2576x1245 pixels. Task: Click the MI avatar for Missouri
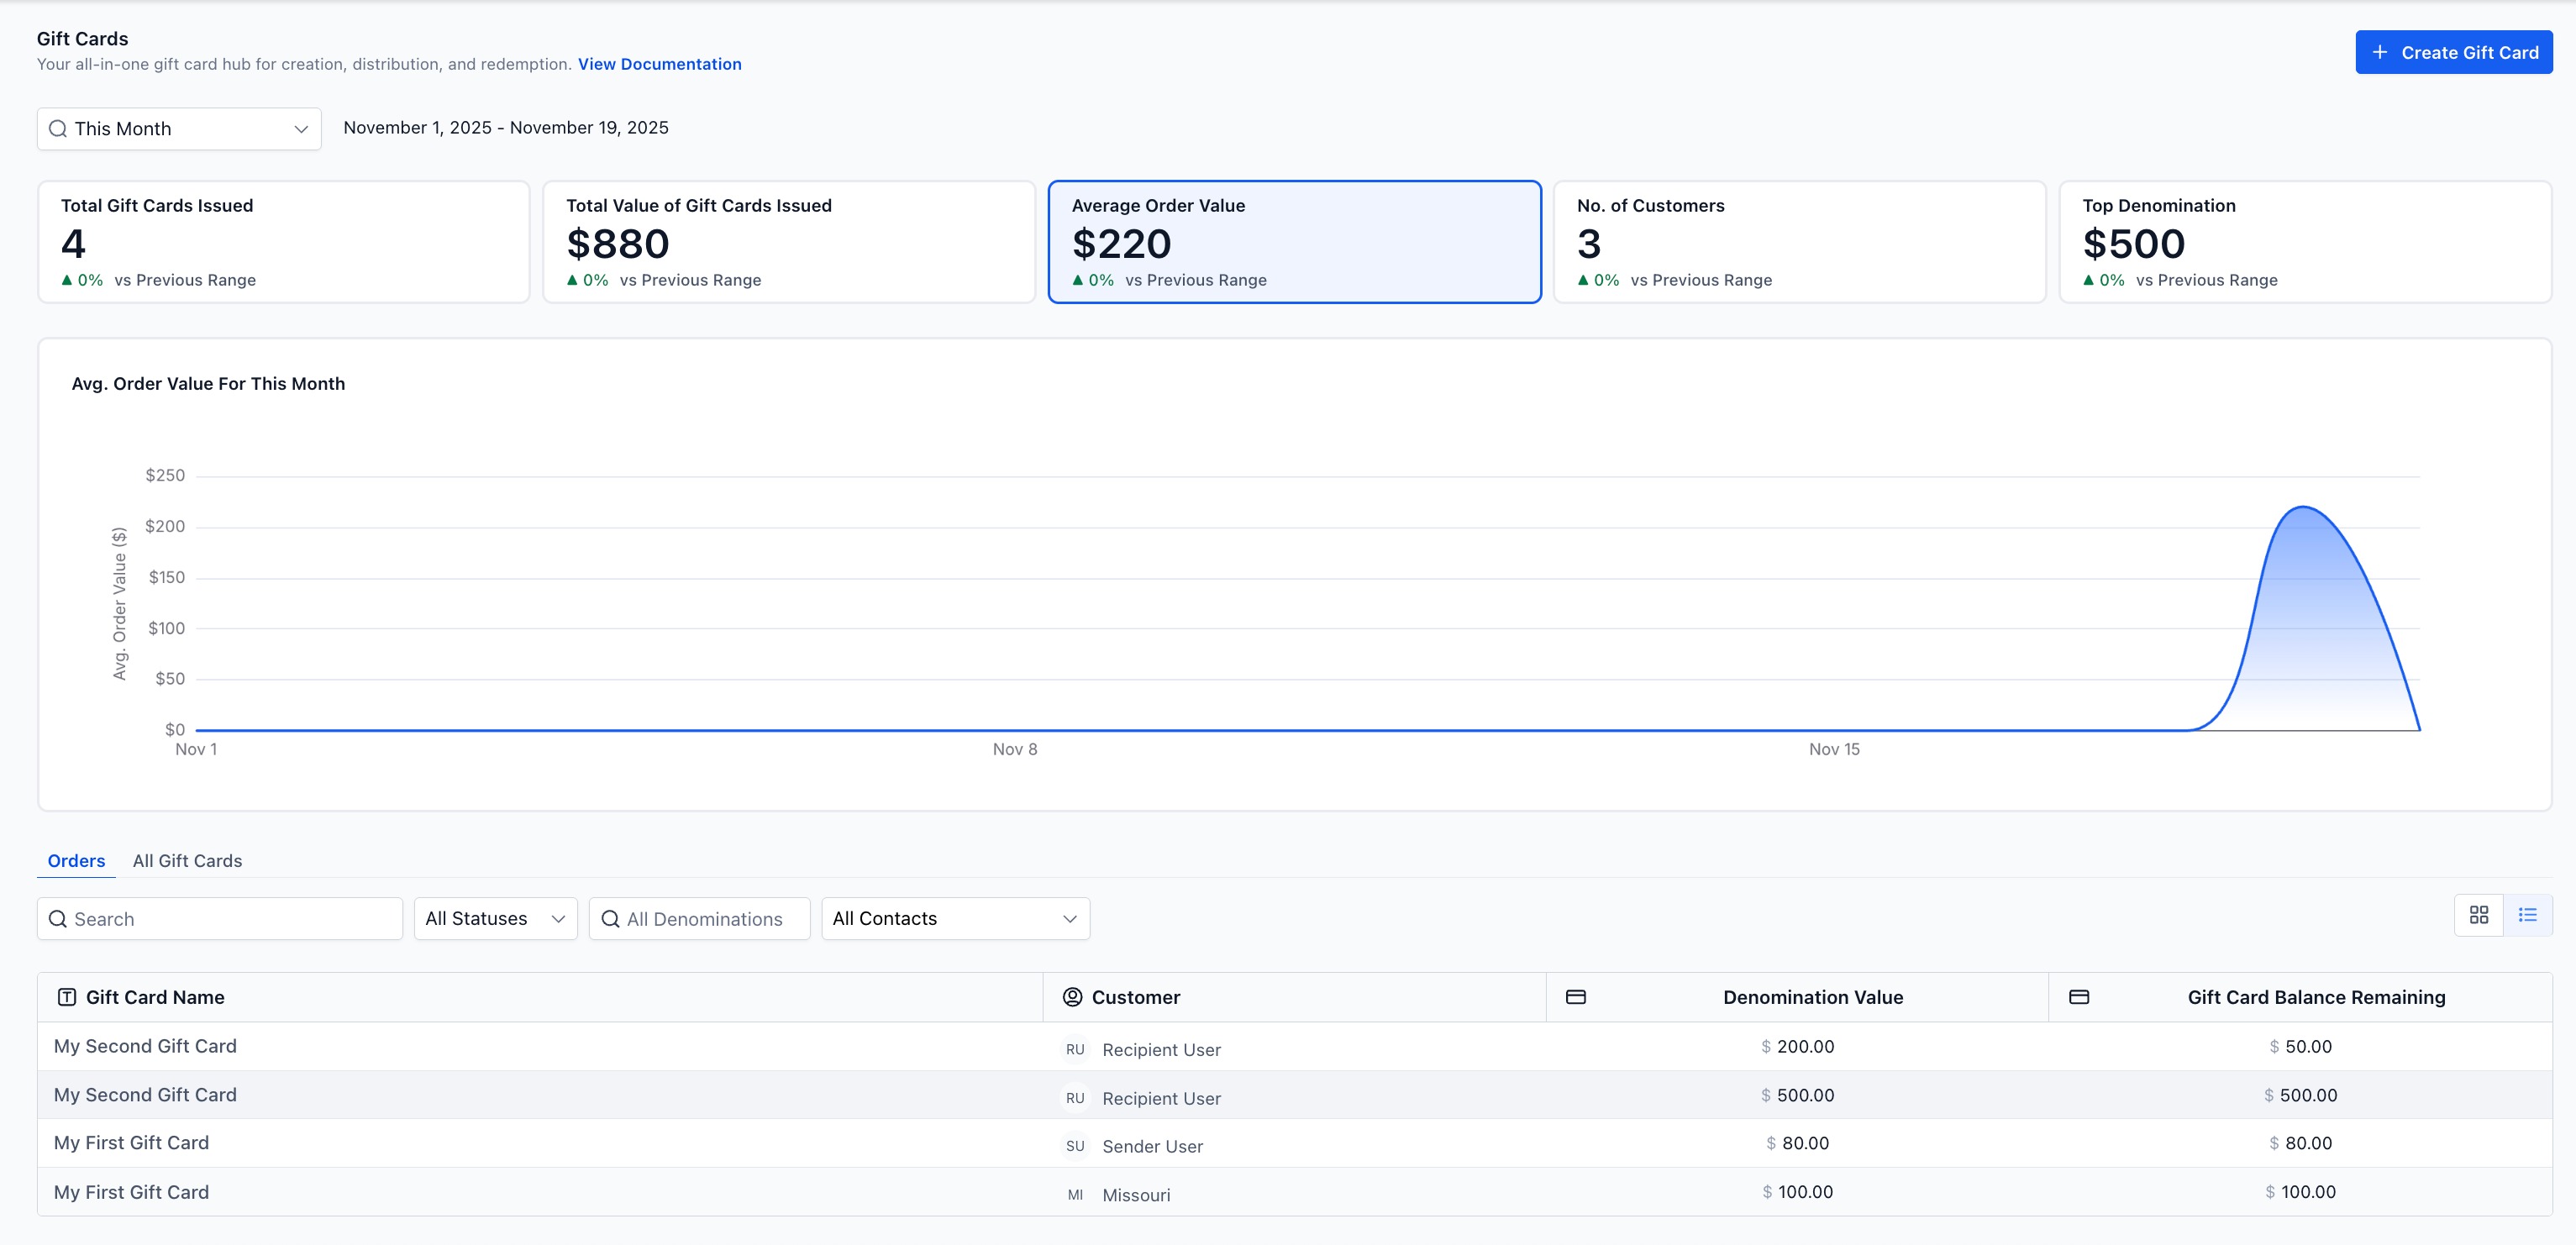1075,1195
